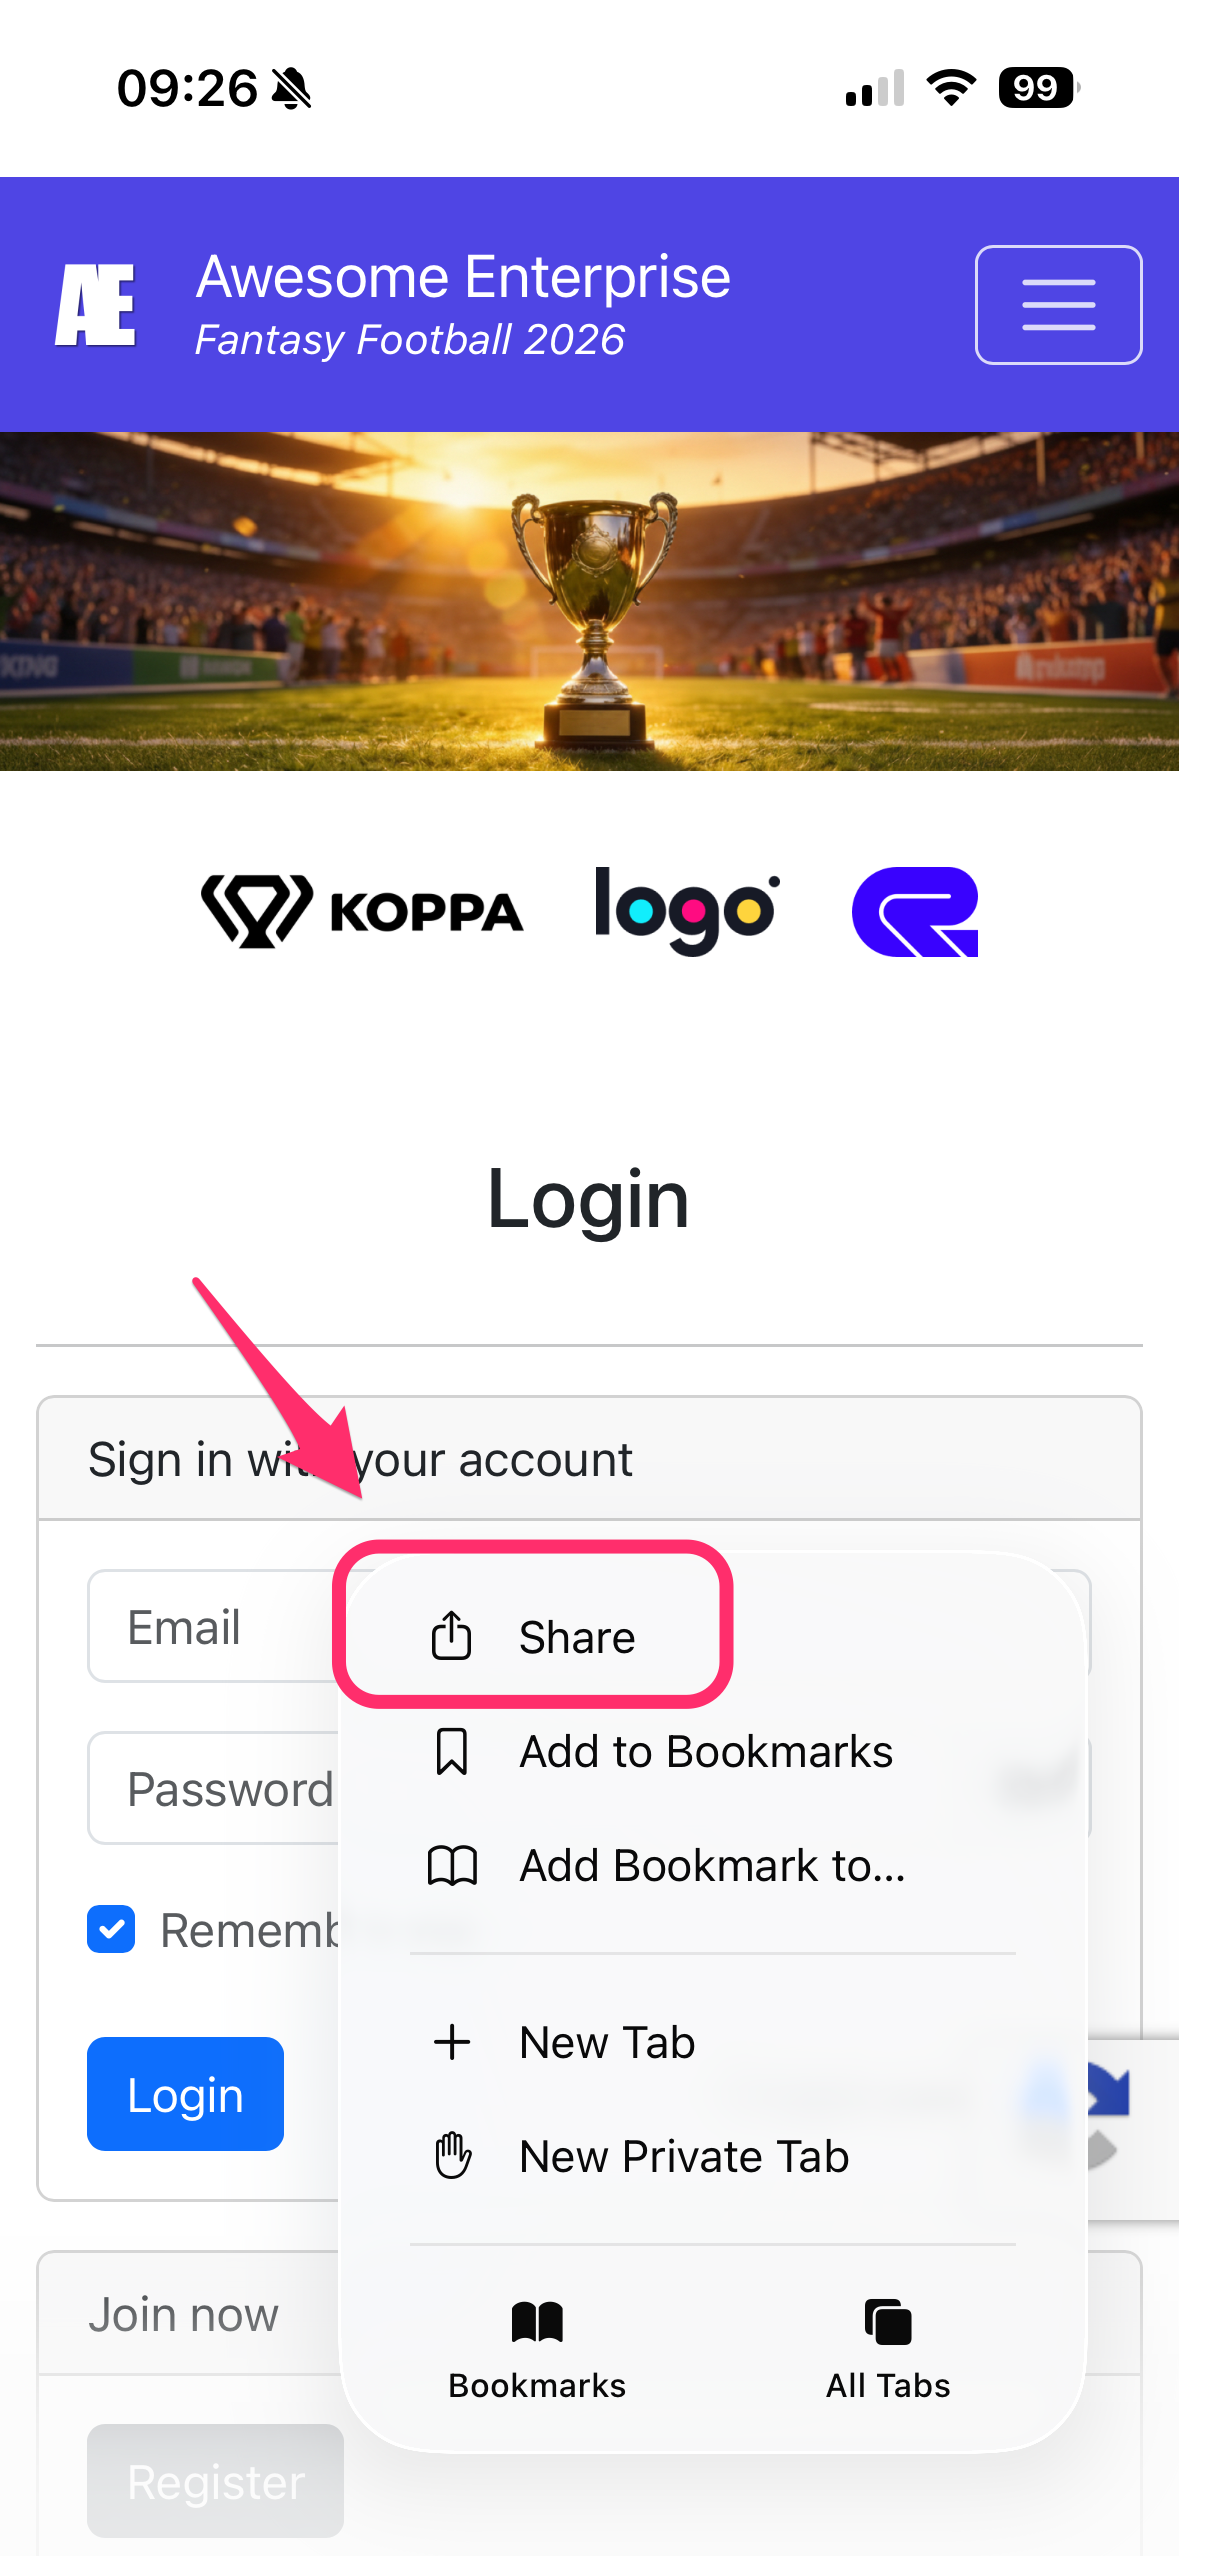
Task: Open the Bookmarks book icon
Action: (537, 2322)
